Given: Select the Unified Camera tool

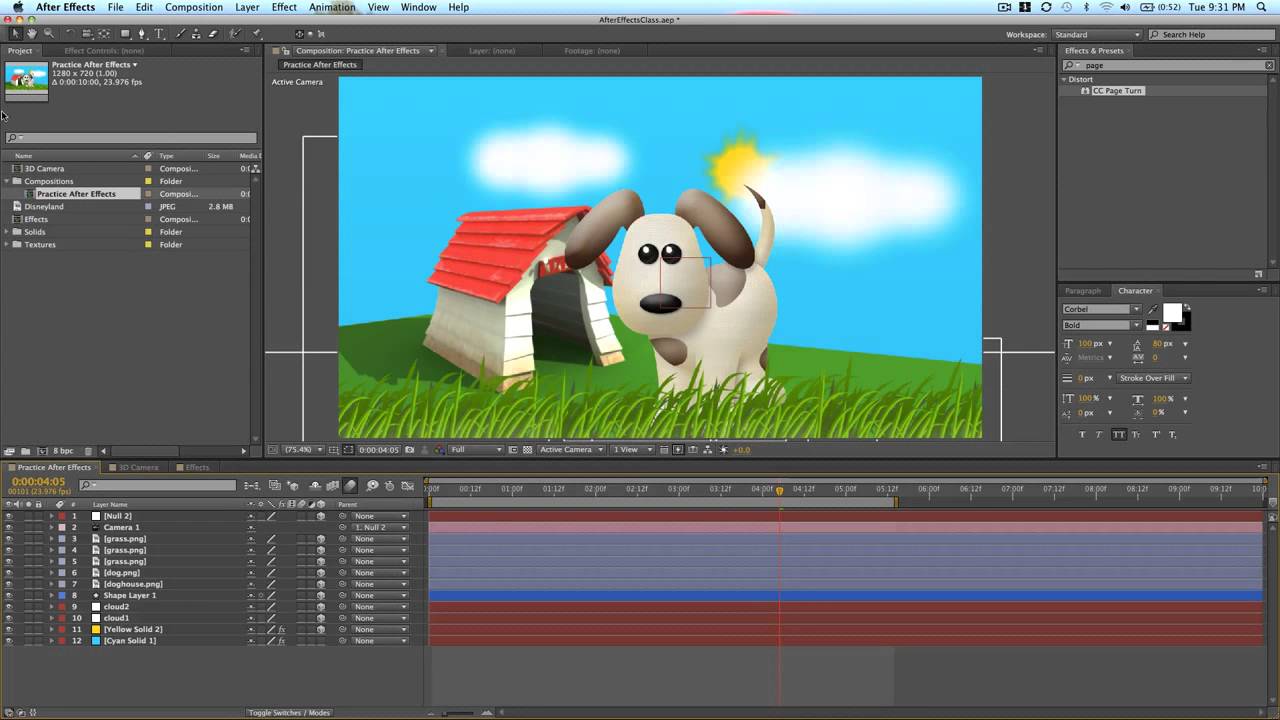Looking at the screenshot, I should point(87,34).
